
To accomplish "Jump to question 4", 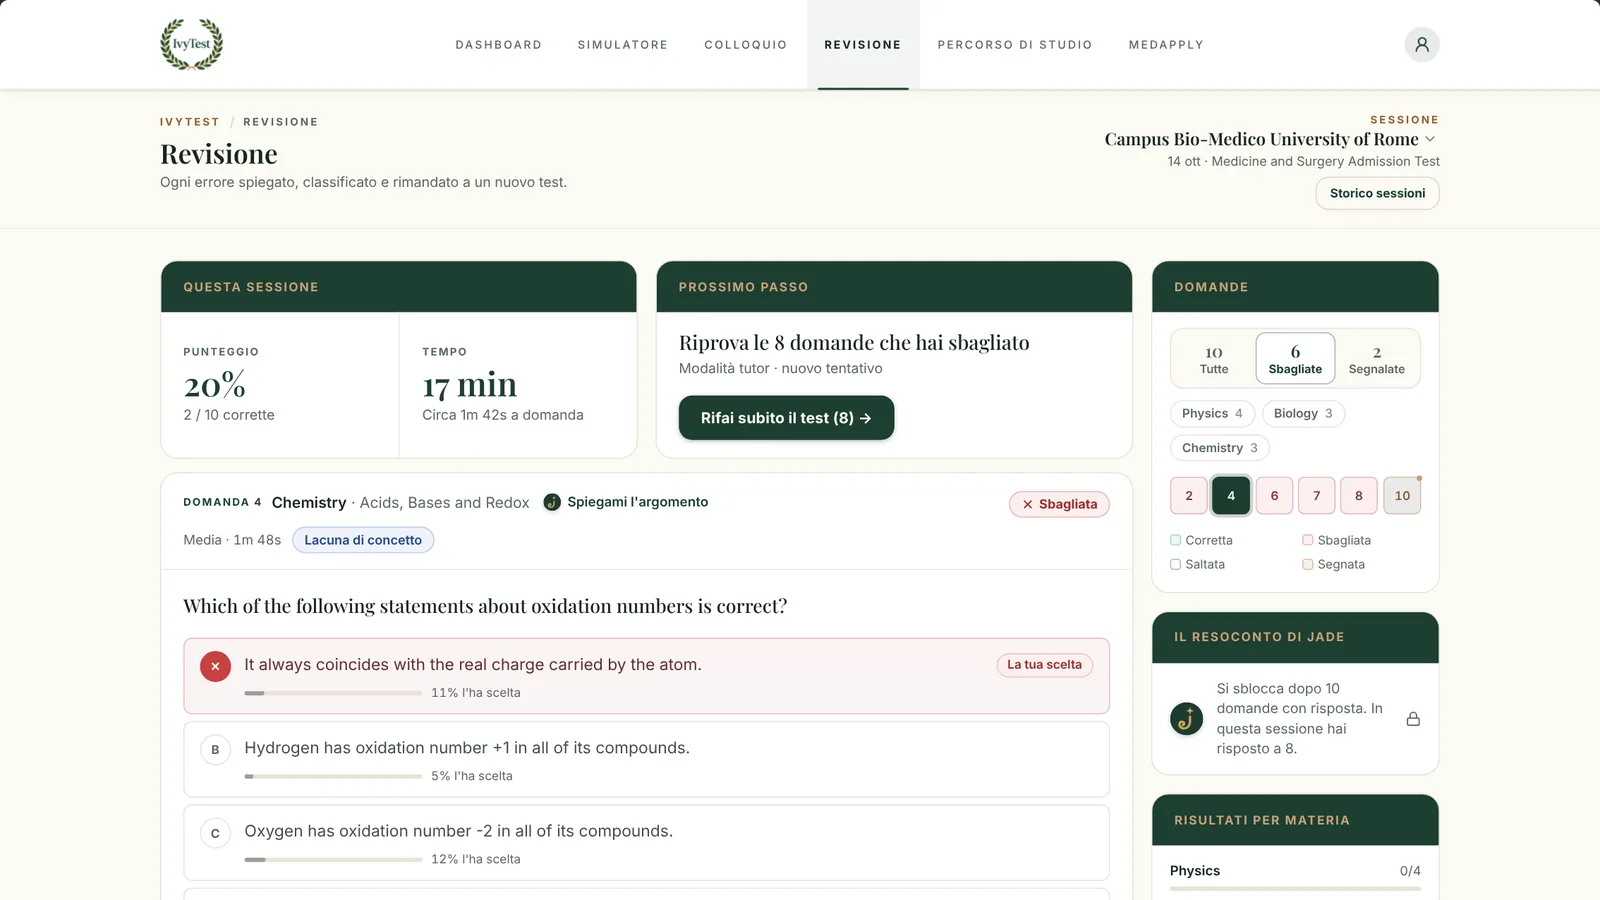I will coord(1231,495).
